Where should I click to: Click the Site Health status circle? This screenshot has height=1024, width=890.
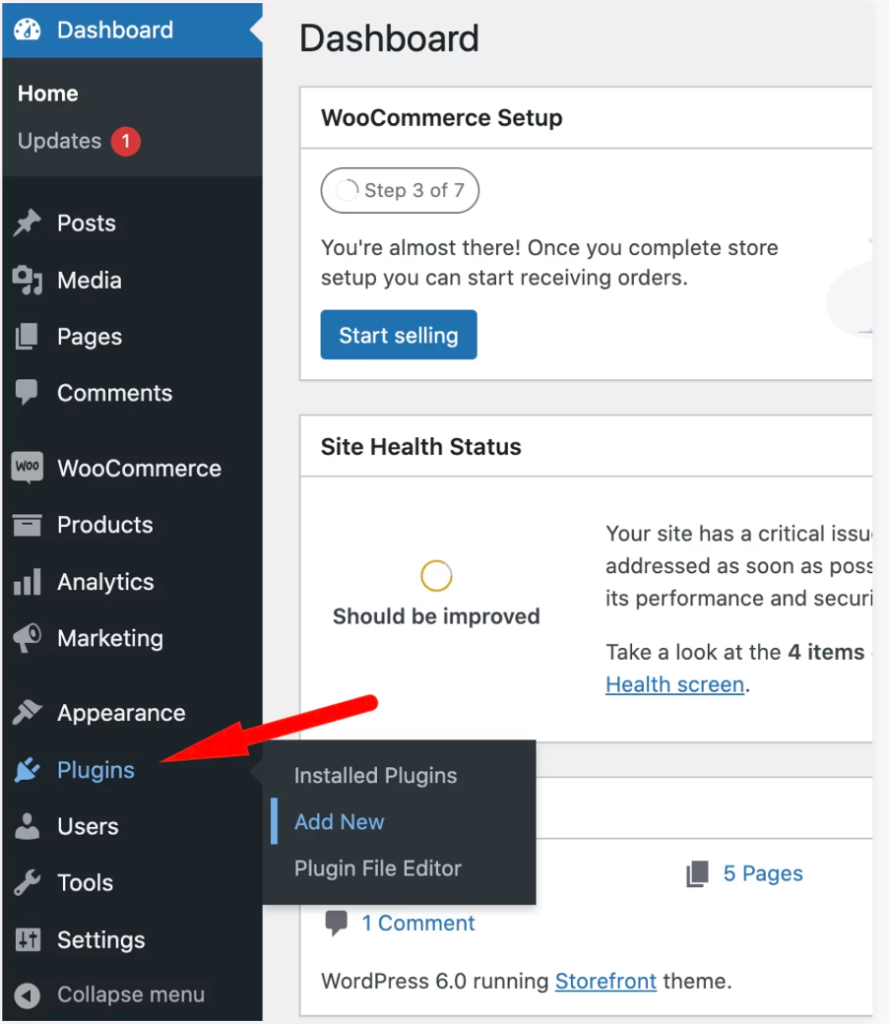tap(436, 575)
